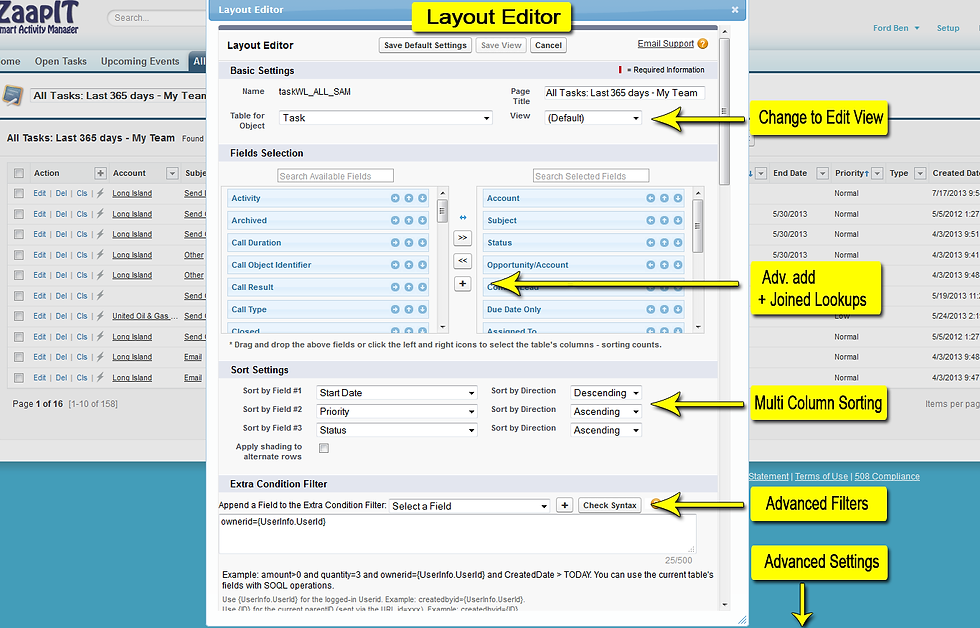Open the Table for Object dropdown
Viewport: 980px width, 628px height.
pos(386,118)
